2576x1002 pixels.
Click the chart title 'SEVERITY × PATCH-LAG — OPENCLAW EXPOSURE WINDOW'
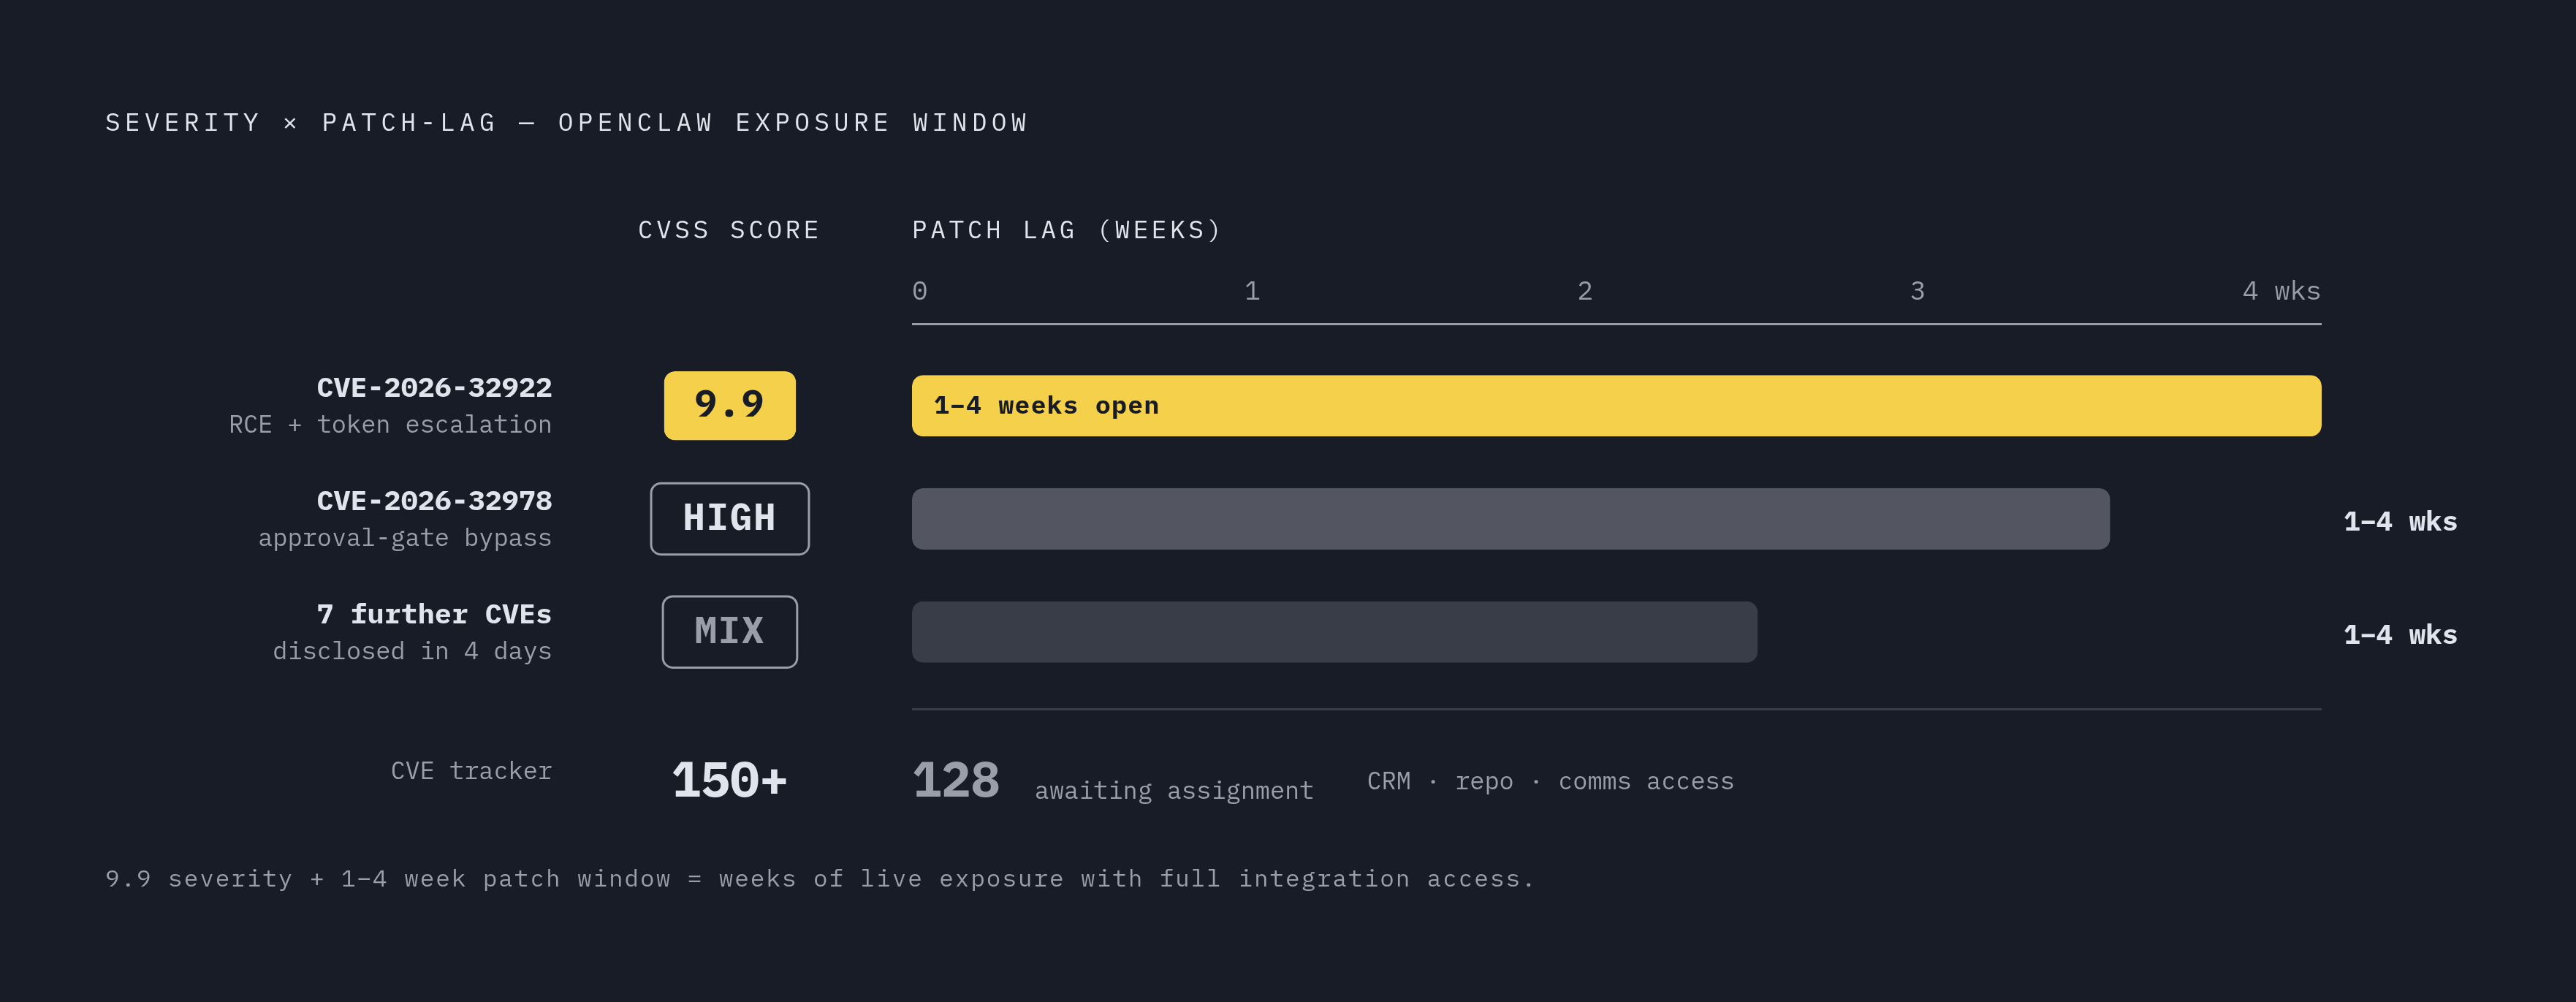(x=567, y=123)
